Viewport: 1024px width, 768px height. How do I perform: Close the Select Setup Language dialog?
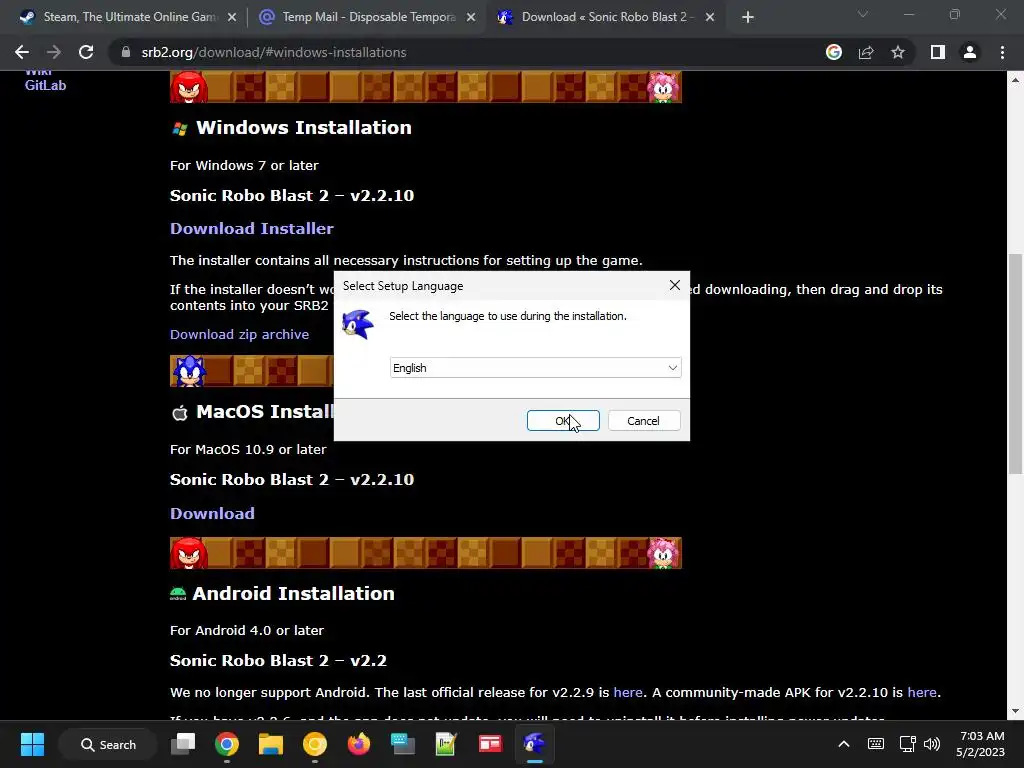(675, 285)
